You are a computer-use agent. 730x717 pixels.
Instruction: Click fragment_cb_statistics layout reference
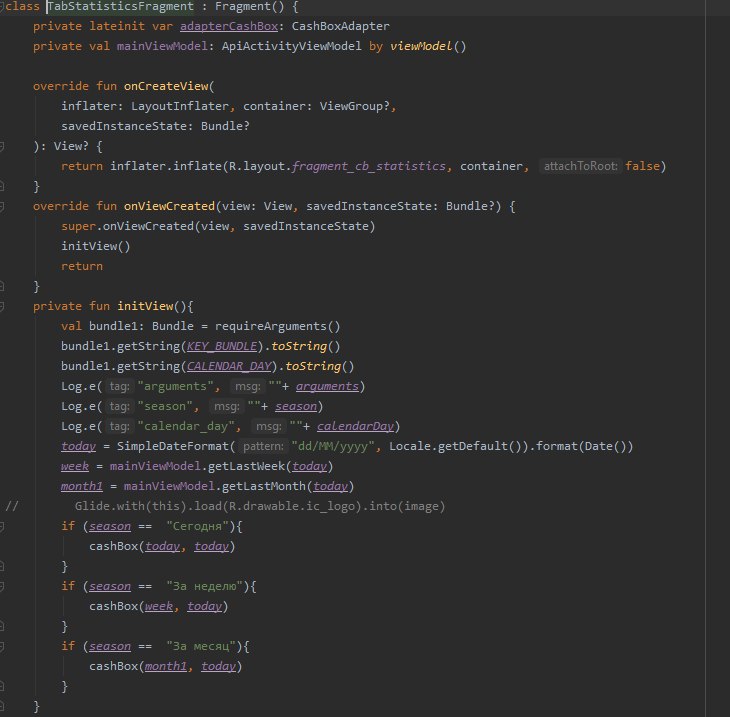click(368, 166)
